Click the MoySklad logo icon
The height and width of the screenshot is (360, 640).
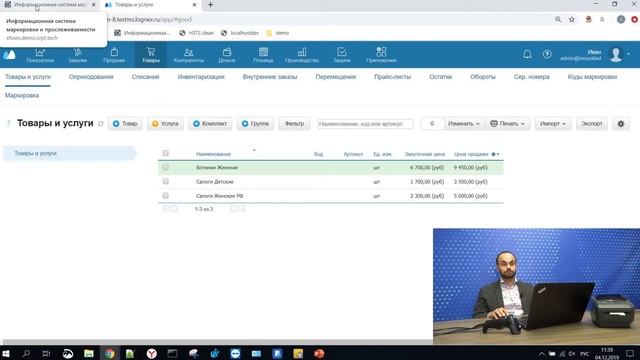(x=9, y=55)
